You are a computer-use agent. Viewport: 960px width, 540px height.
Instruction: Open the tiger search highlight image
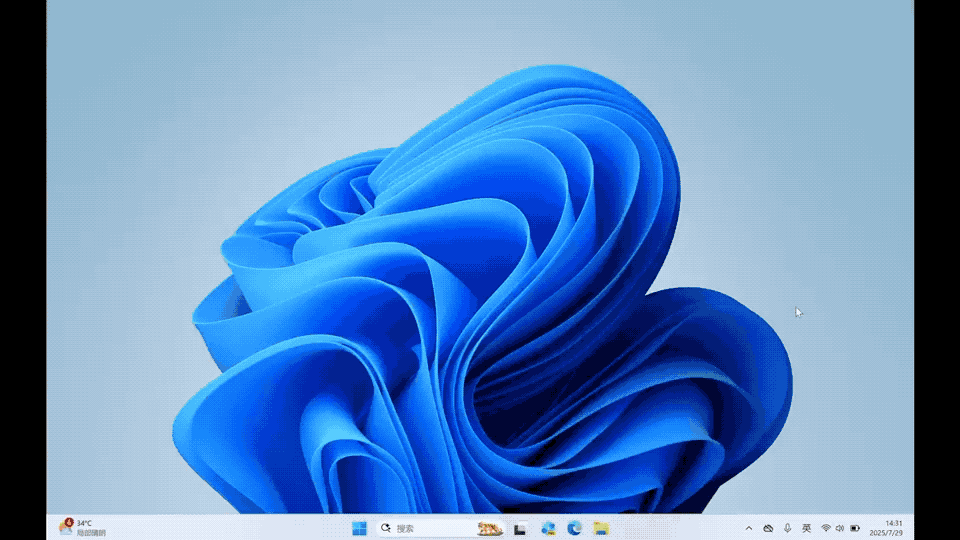click(x=490, y=528)
